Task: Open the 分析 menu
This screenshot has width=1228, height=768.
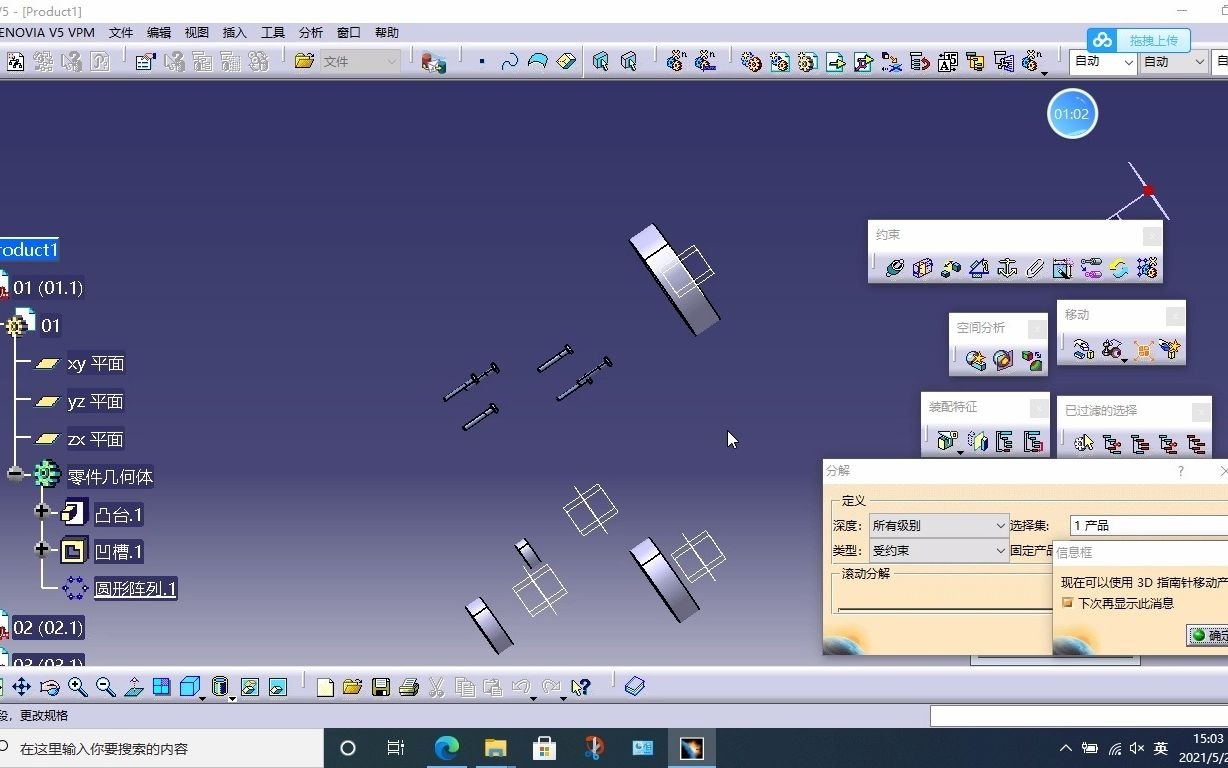Action: [x=311, y=33]
